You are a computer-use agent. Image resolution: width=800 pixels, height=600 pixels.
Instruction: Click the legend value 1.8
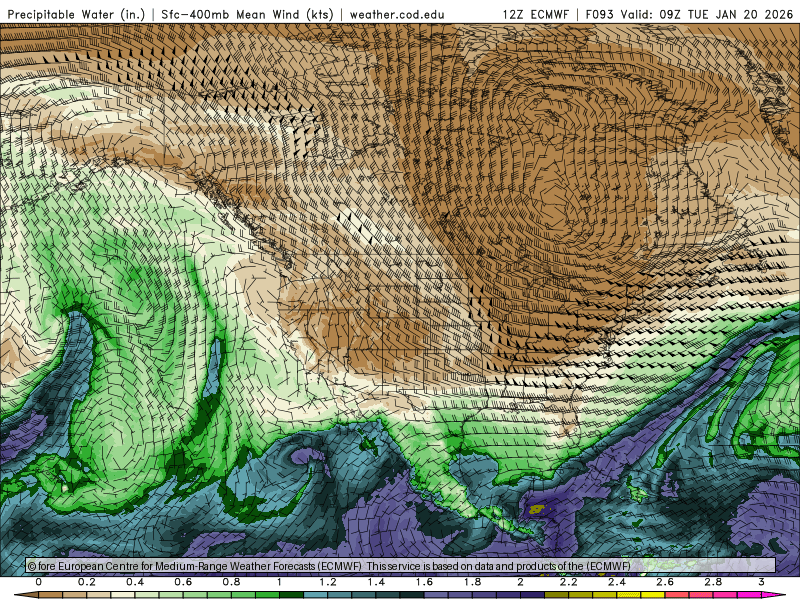click(472, 582)
